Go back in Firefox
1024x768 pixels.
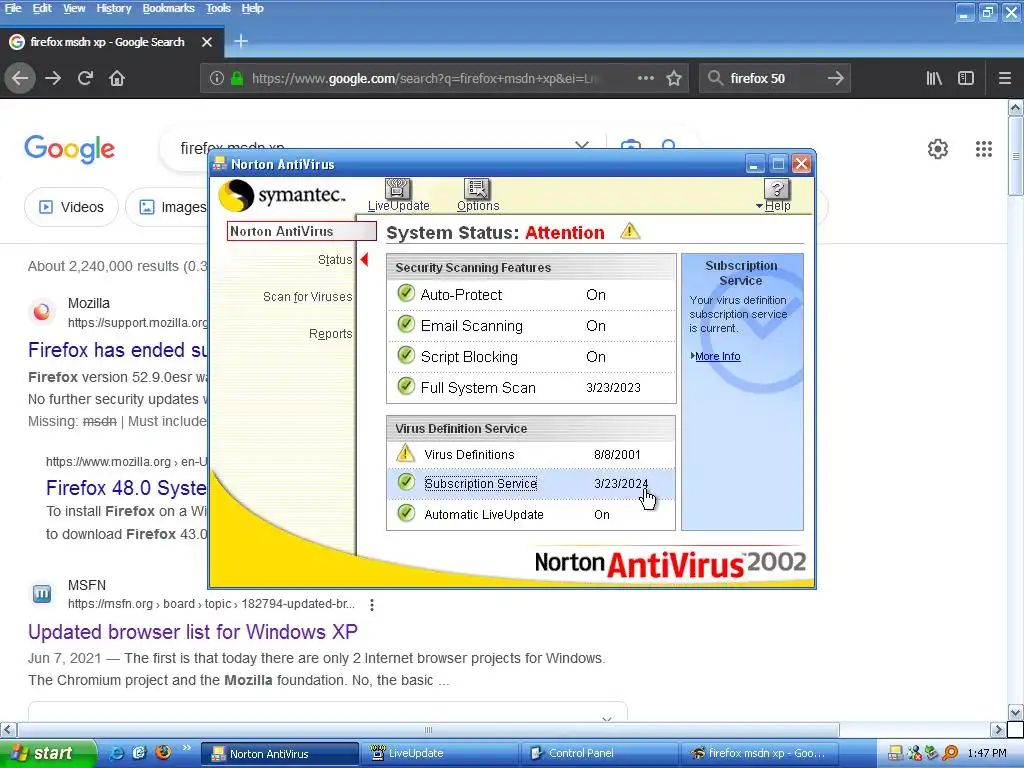pyautogui.click(x=20, y=78)
